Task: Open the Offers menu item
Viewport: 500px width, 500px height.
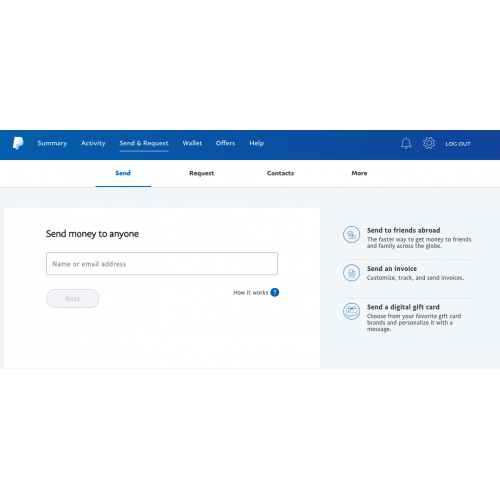Action: coord(225,143)
